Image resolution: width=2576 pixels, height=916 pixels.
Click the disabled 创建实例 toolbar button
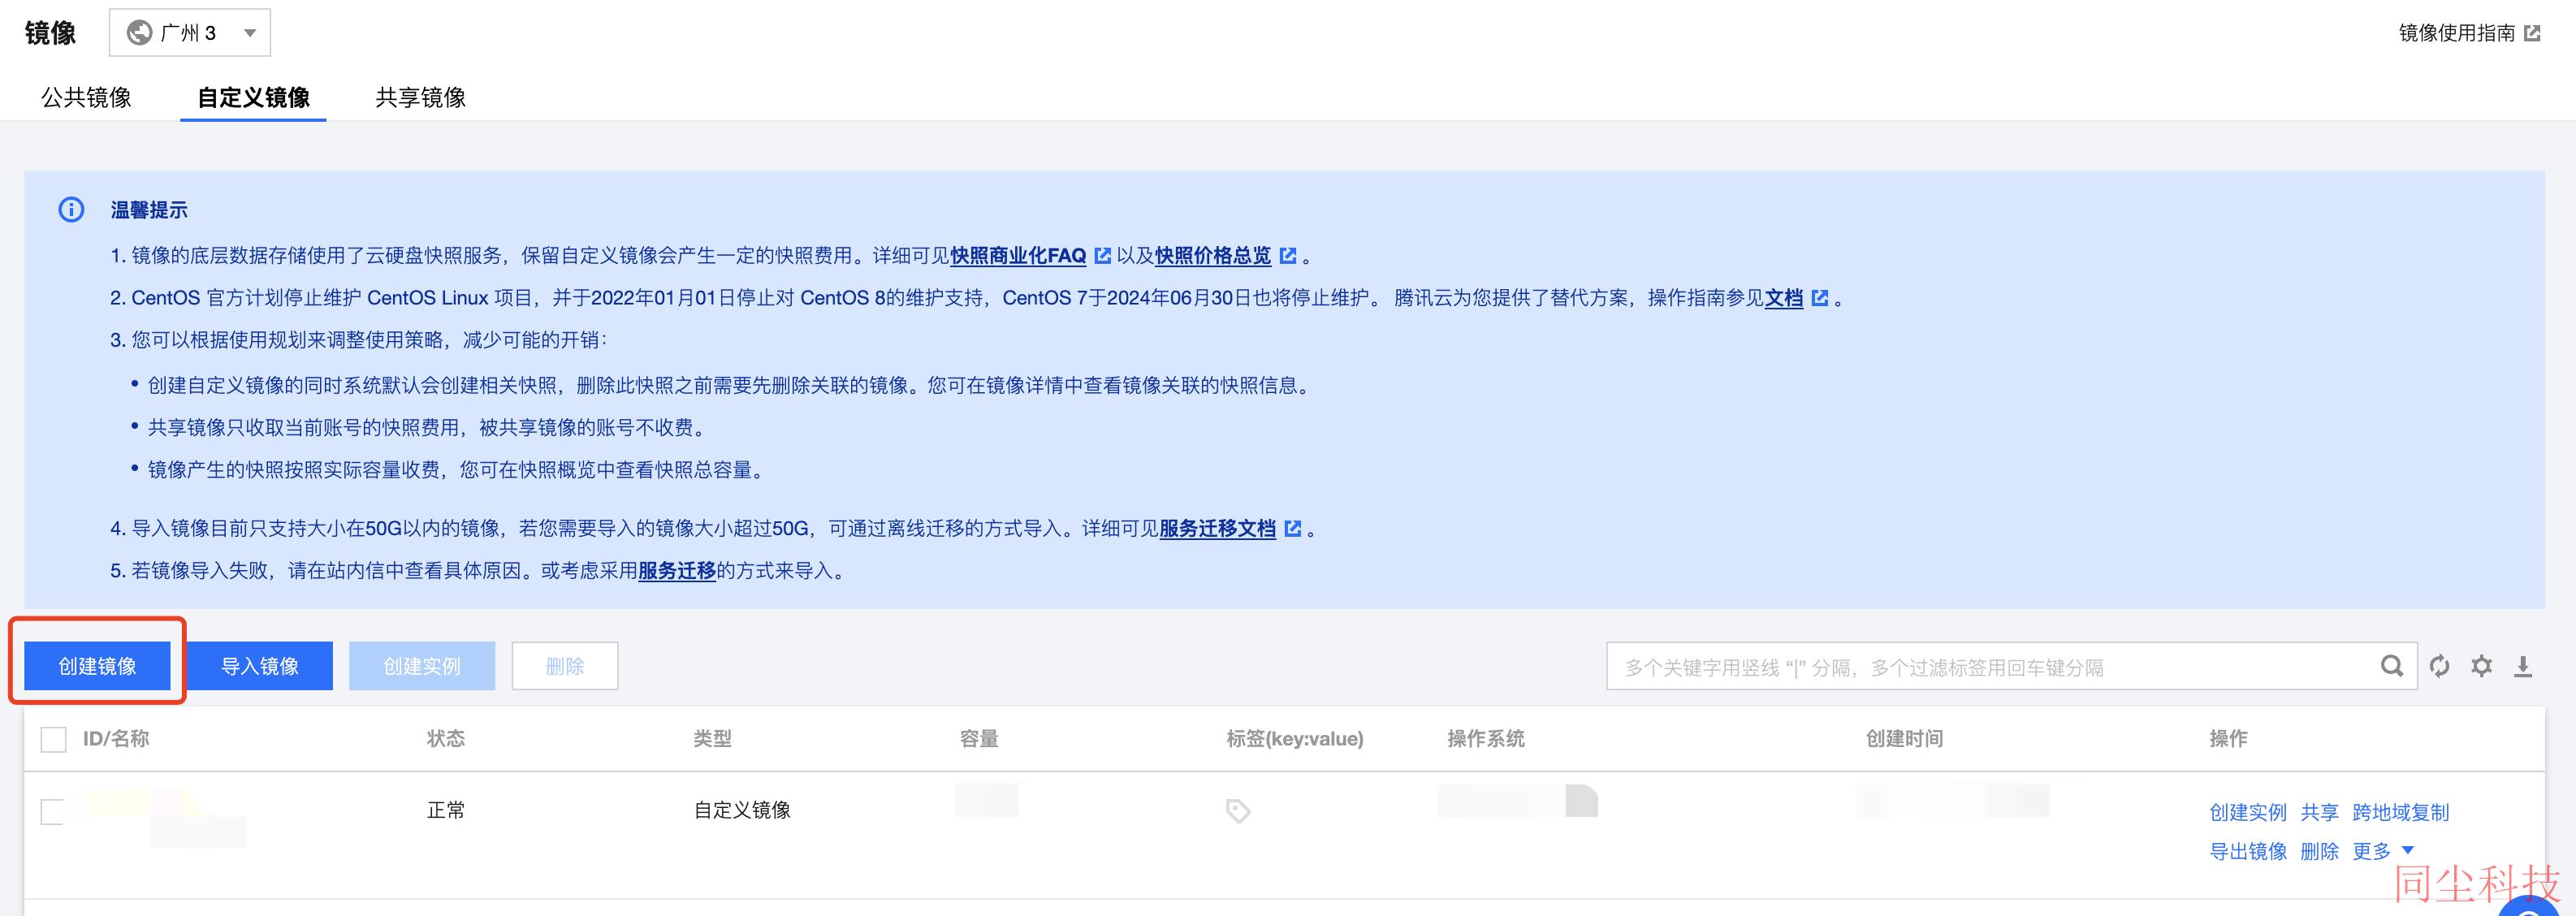coord(422,666)
